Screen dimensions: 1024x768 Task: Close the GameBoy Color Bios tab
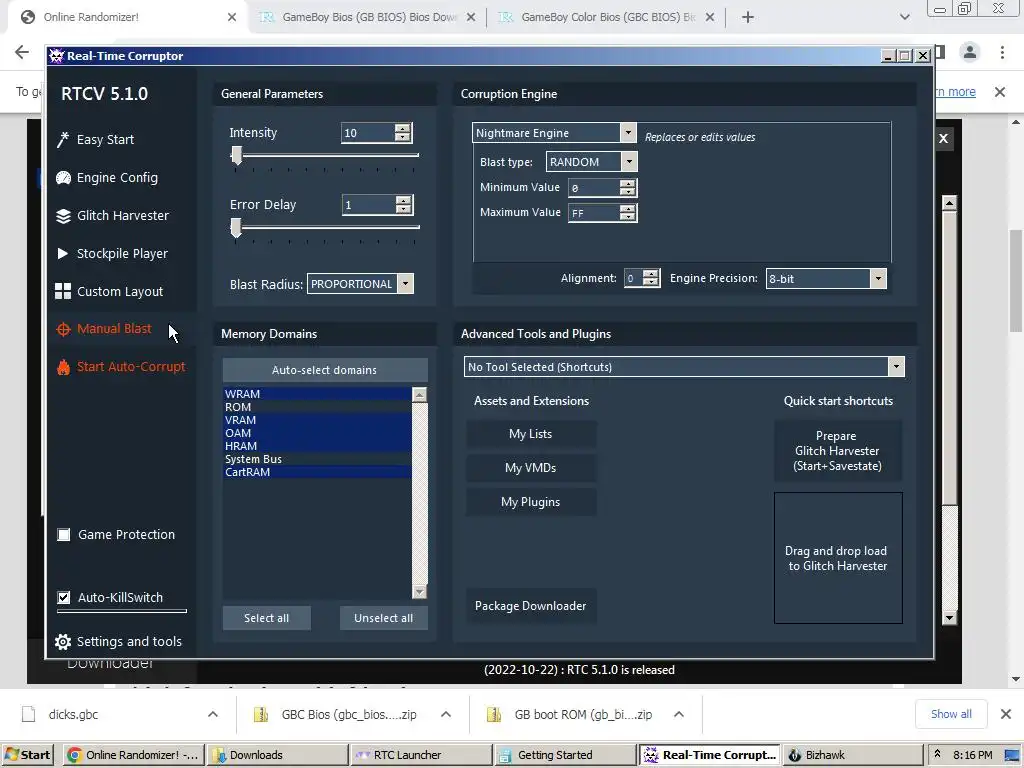point(710,17)
